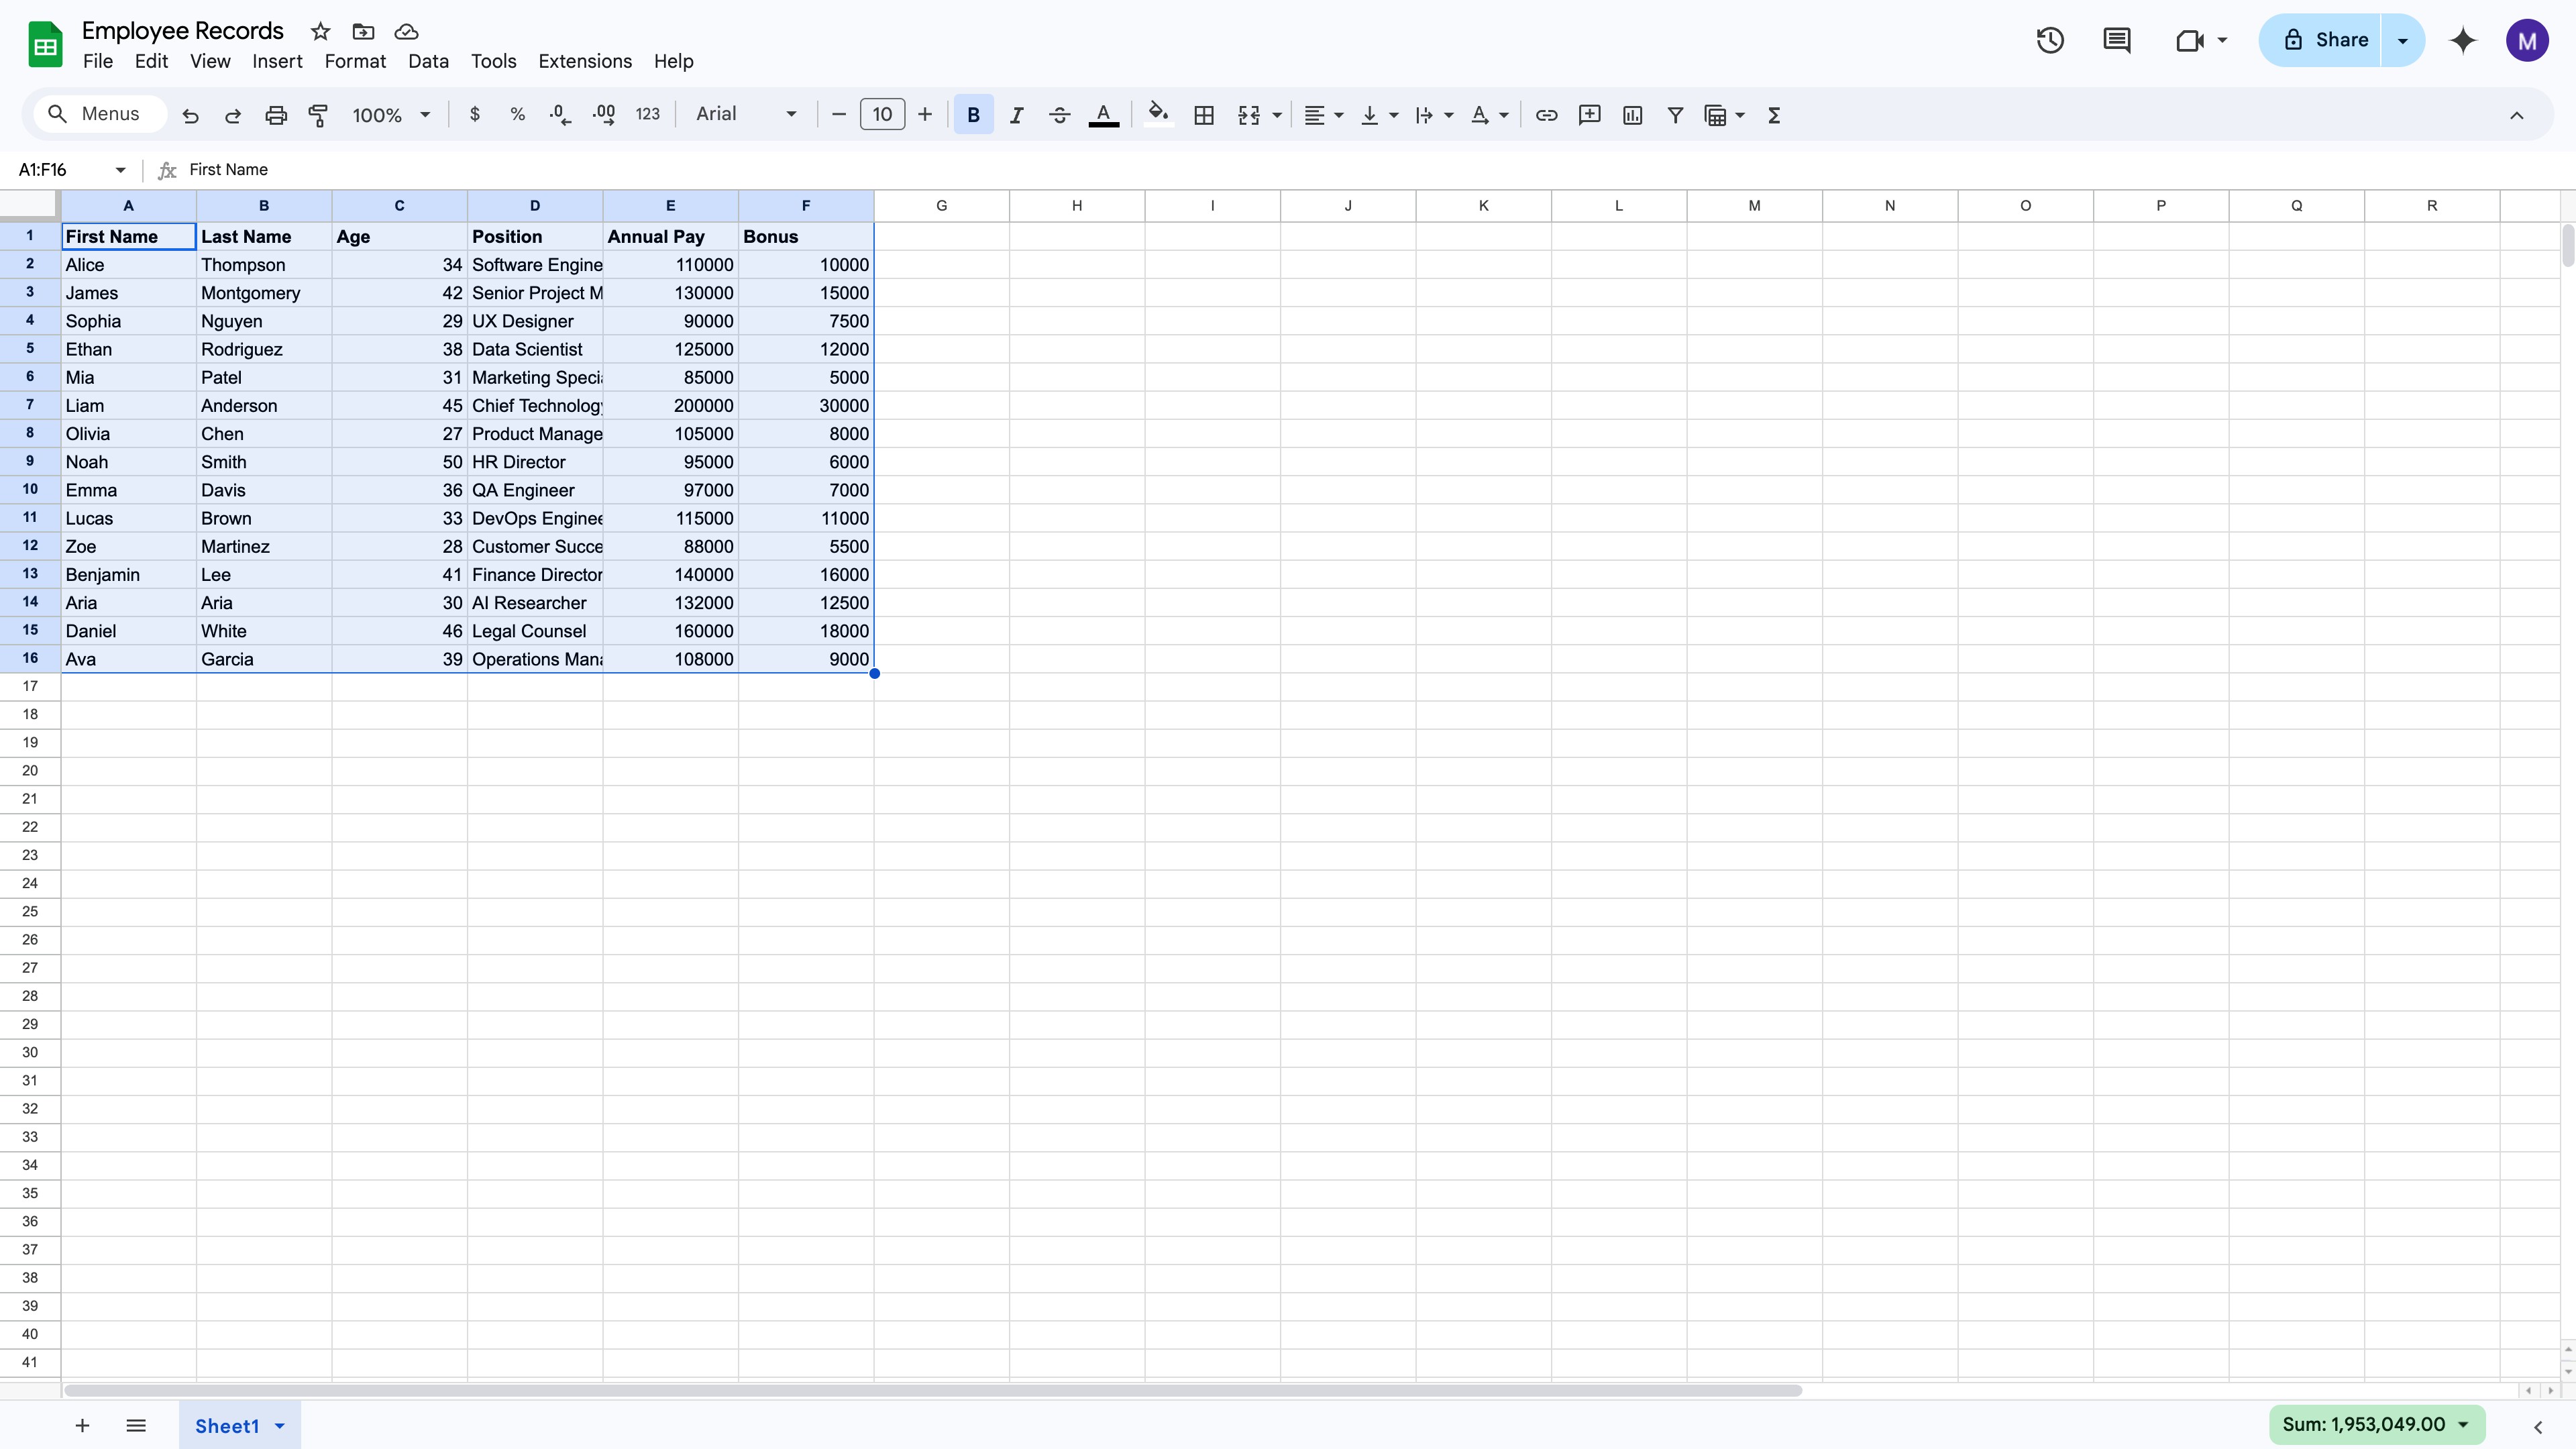Click the Share button
Viewport: 2576px width, 1449px height.
coord(2320,40)
